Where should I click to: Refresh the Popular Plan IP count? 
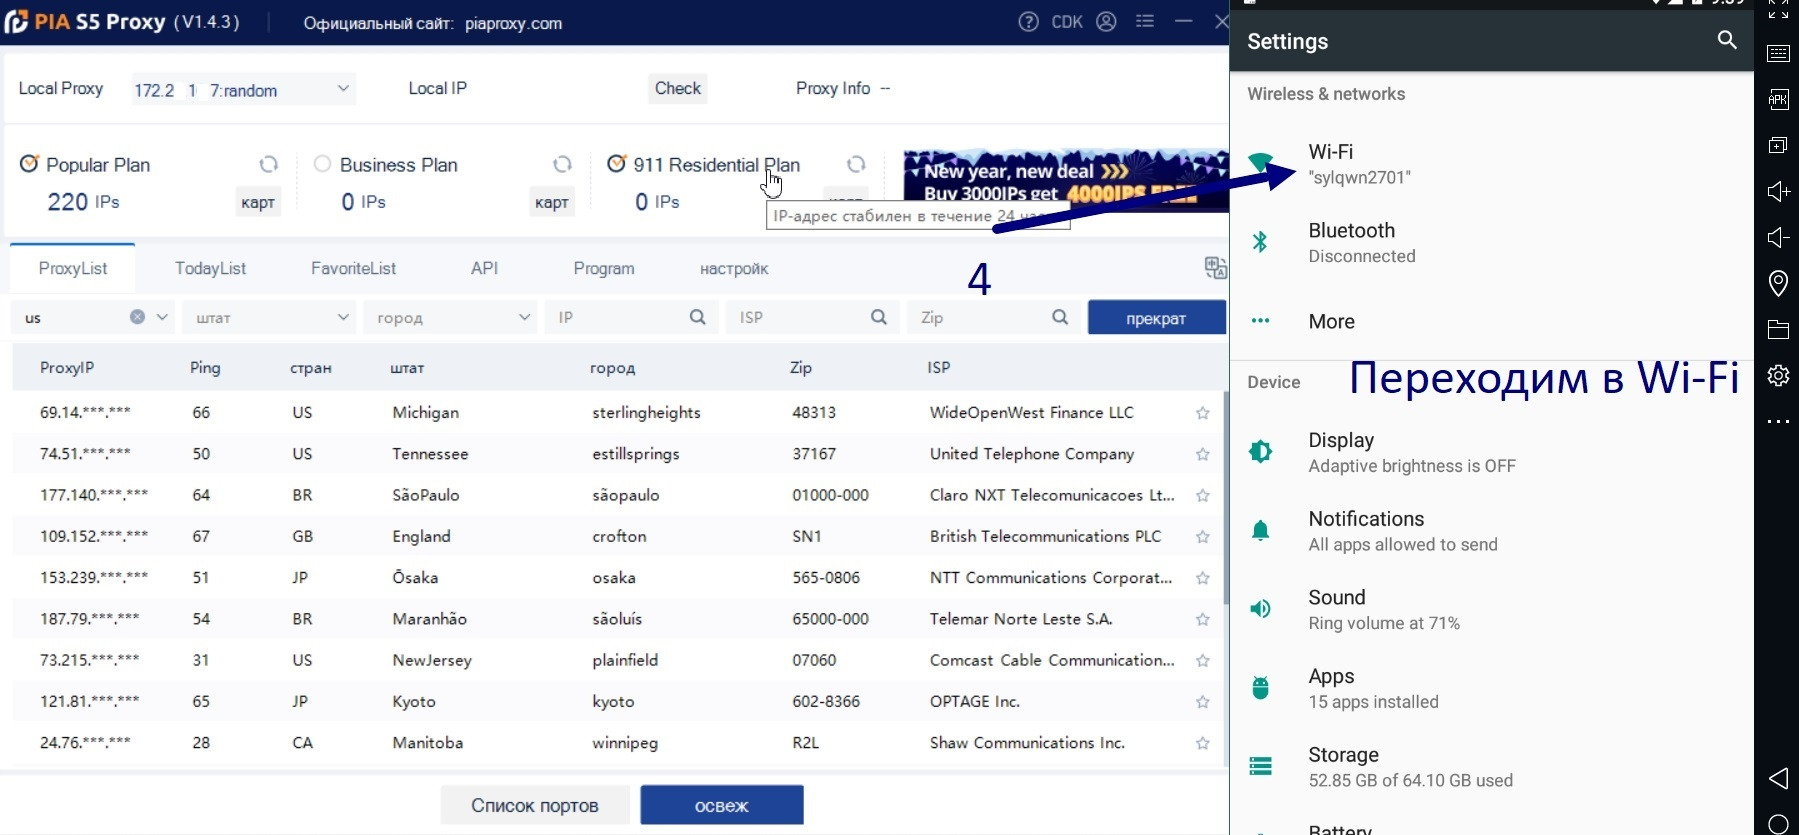pos(268,164)
